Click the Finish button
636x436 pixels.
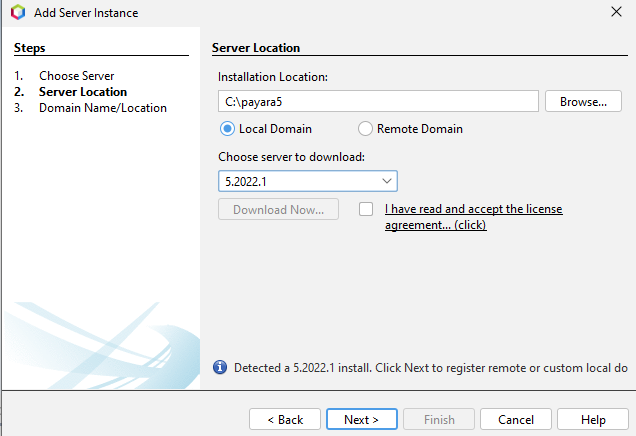(x=439, y=419)
